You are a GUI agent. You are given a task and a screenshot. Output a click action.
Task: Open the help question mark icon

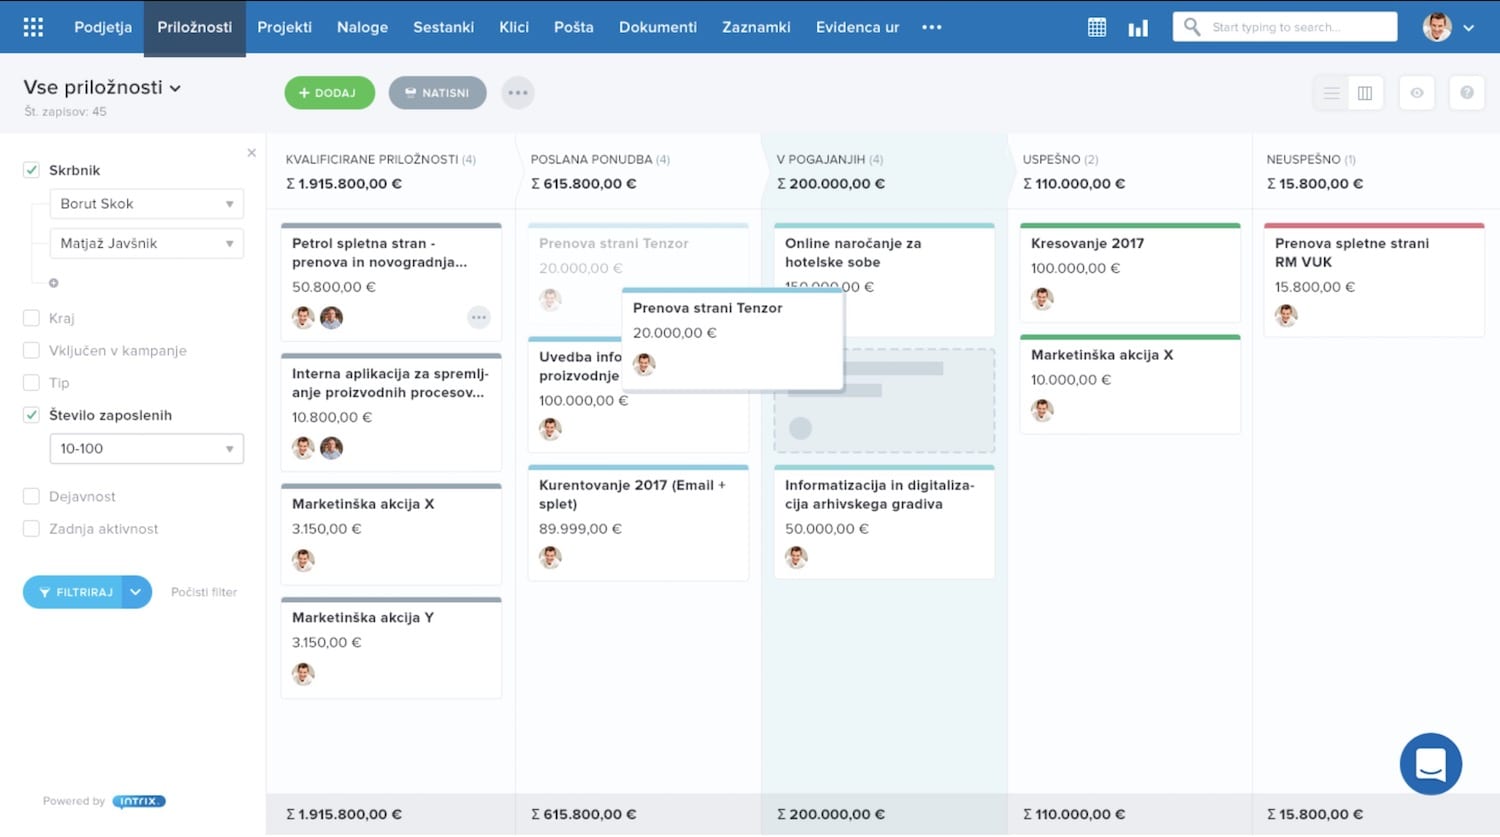coord(1466,92)
